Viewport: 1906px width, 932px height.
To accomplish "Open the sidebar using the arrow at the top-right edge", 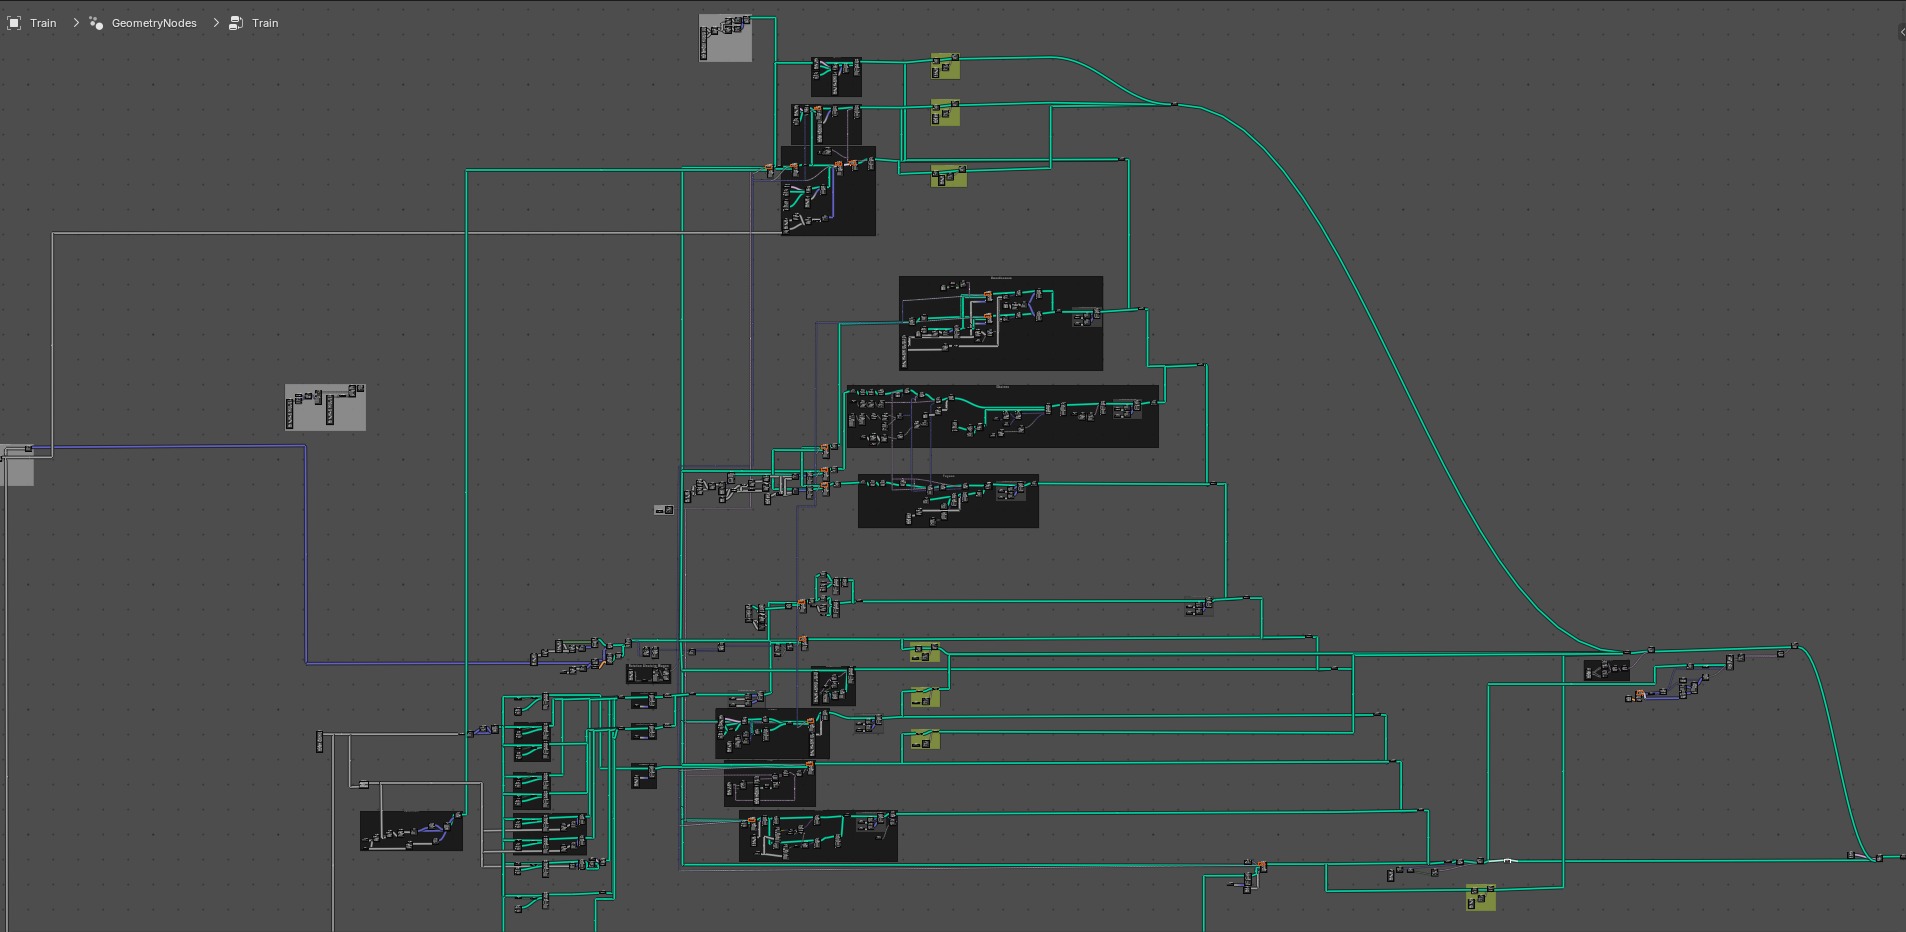I will pyautogui.click(x=1901, y=30).
